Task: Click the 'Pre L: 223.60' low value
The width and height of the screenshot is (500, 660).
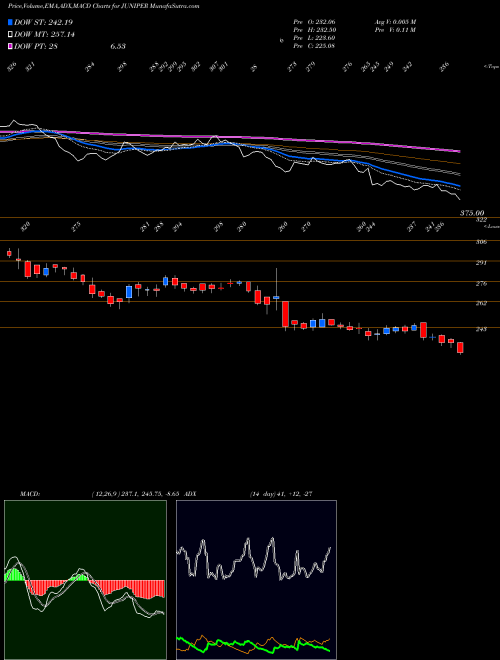Action: [x=314, y=38]
